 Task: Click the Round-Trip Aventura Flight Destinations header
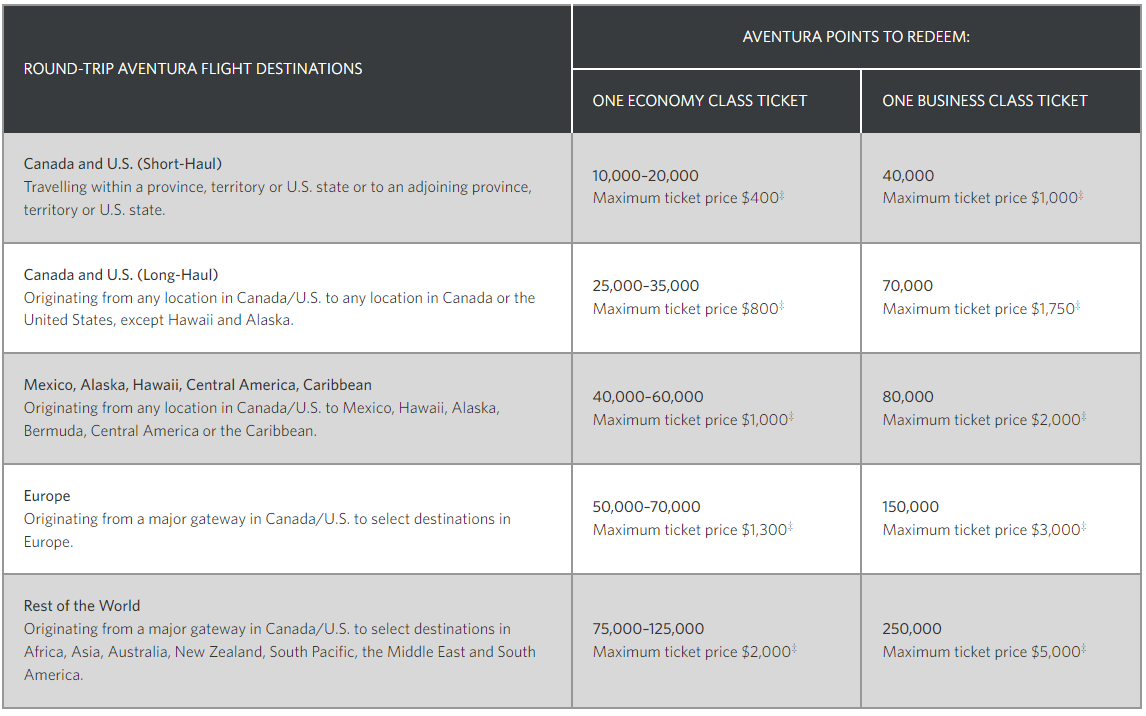click(193, 69)
